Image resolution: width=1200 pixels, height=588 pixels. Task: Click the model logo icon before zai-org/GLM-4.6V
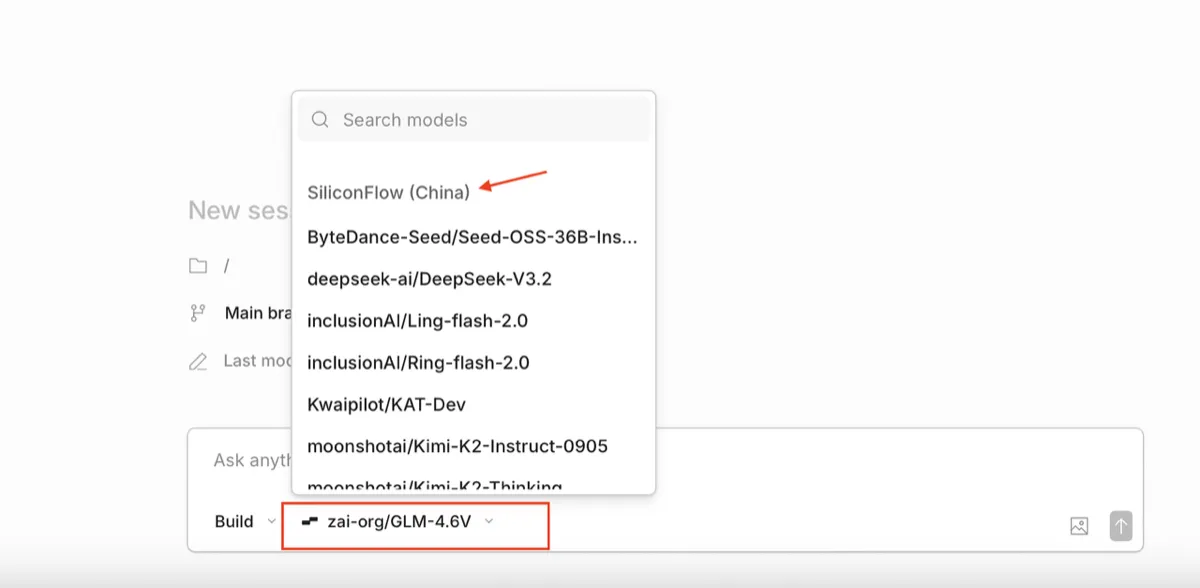[x=311, y=521]
